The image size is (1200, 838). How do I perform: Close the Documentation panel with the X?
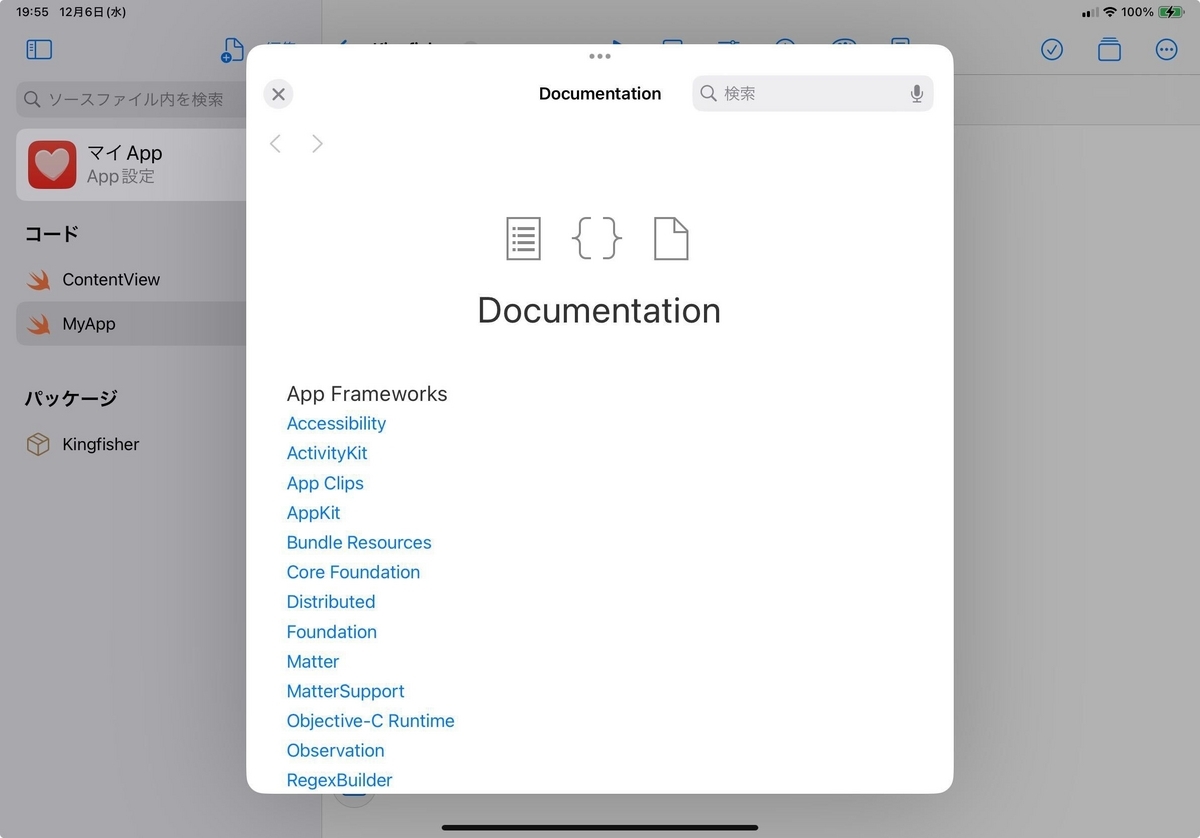[x=278, y=94]
